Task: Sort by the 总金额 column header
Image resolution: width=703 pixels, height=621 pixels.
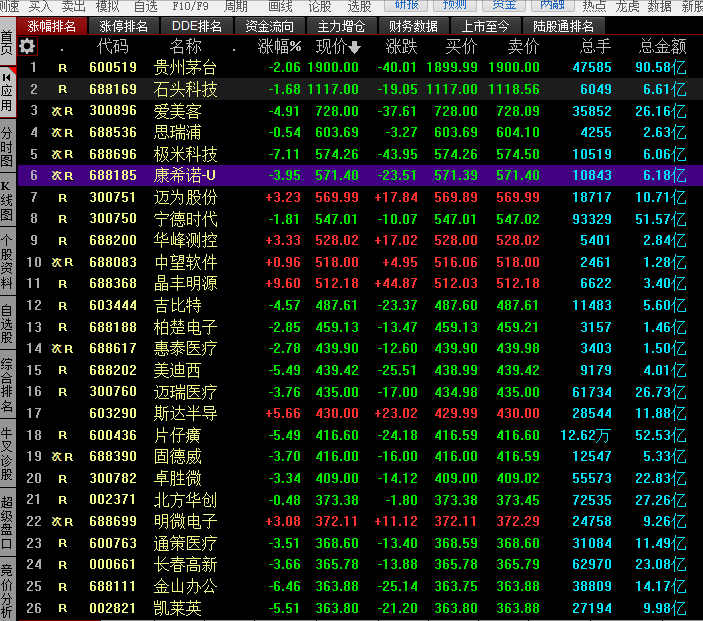Action: [x=663, y=47]
